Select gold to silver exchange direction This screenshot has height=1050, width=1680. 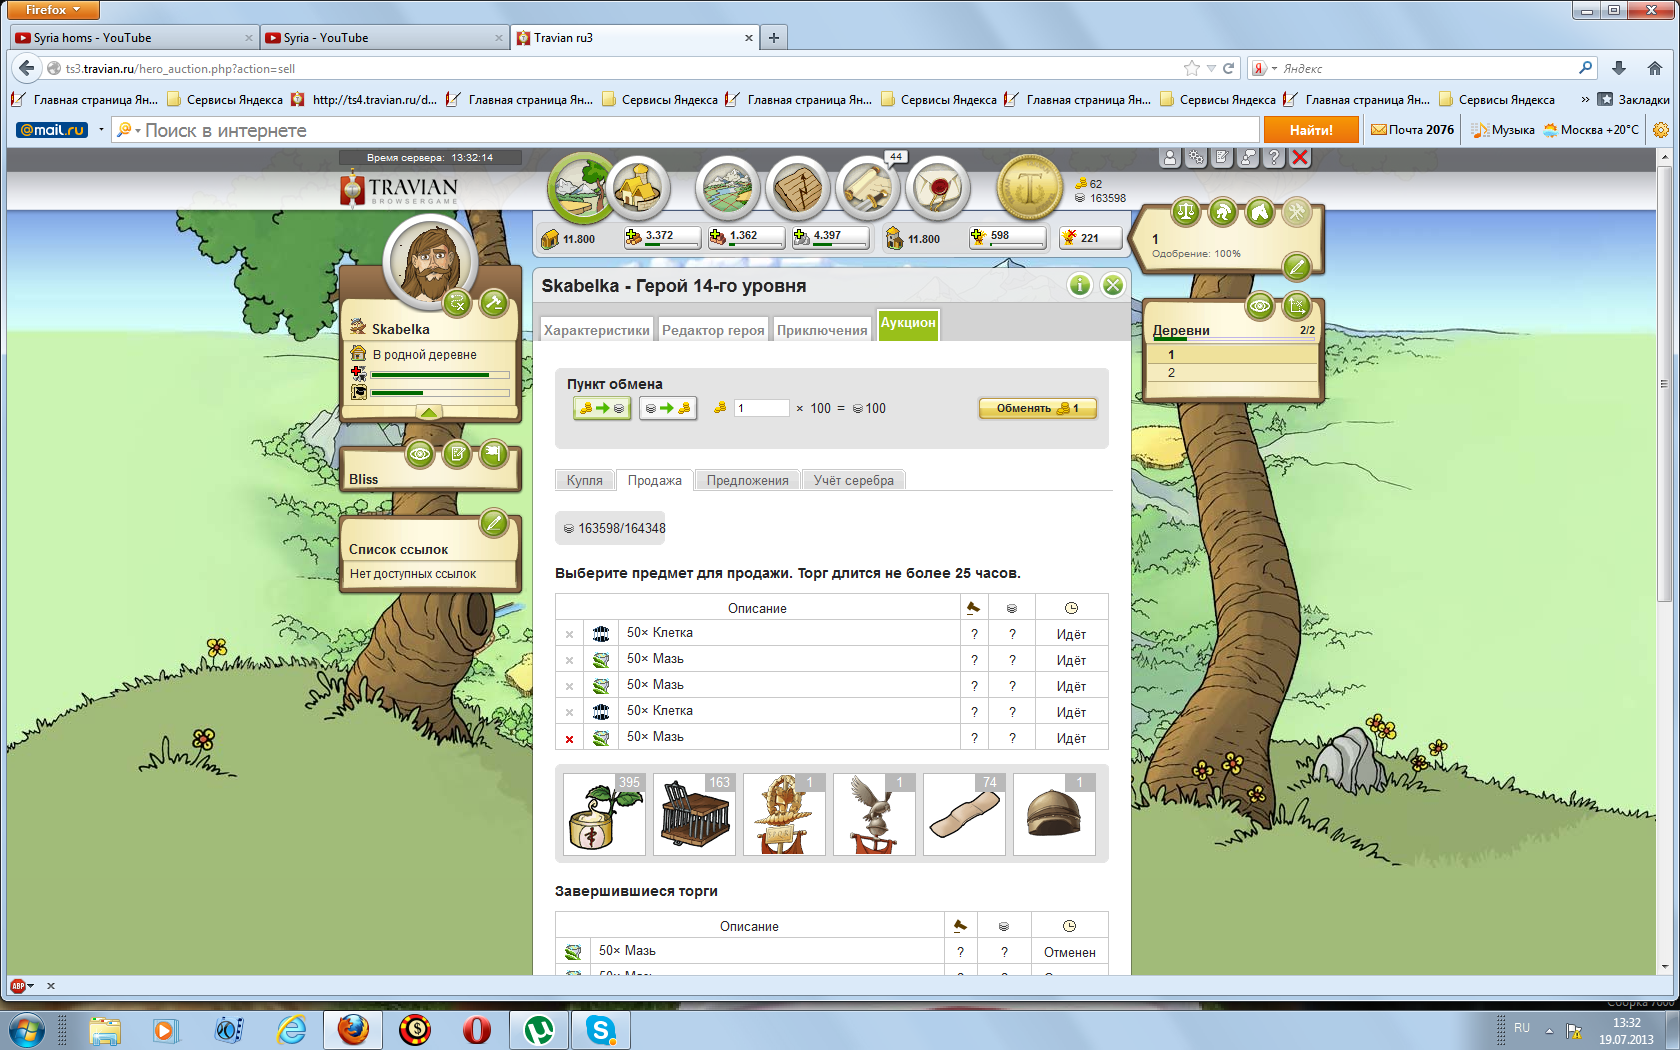602,408
